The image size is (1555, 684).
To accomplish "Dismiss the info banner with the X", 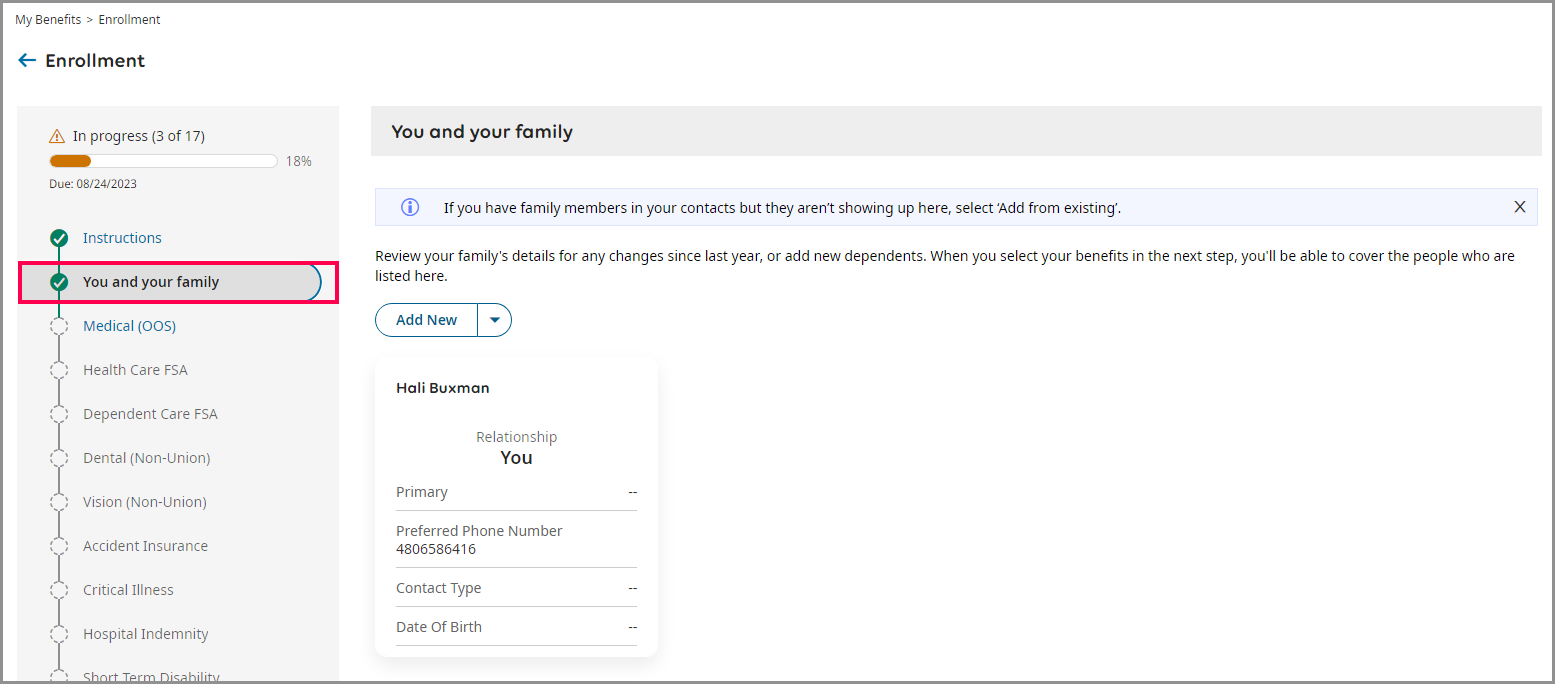I will coord(1520,207).
